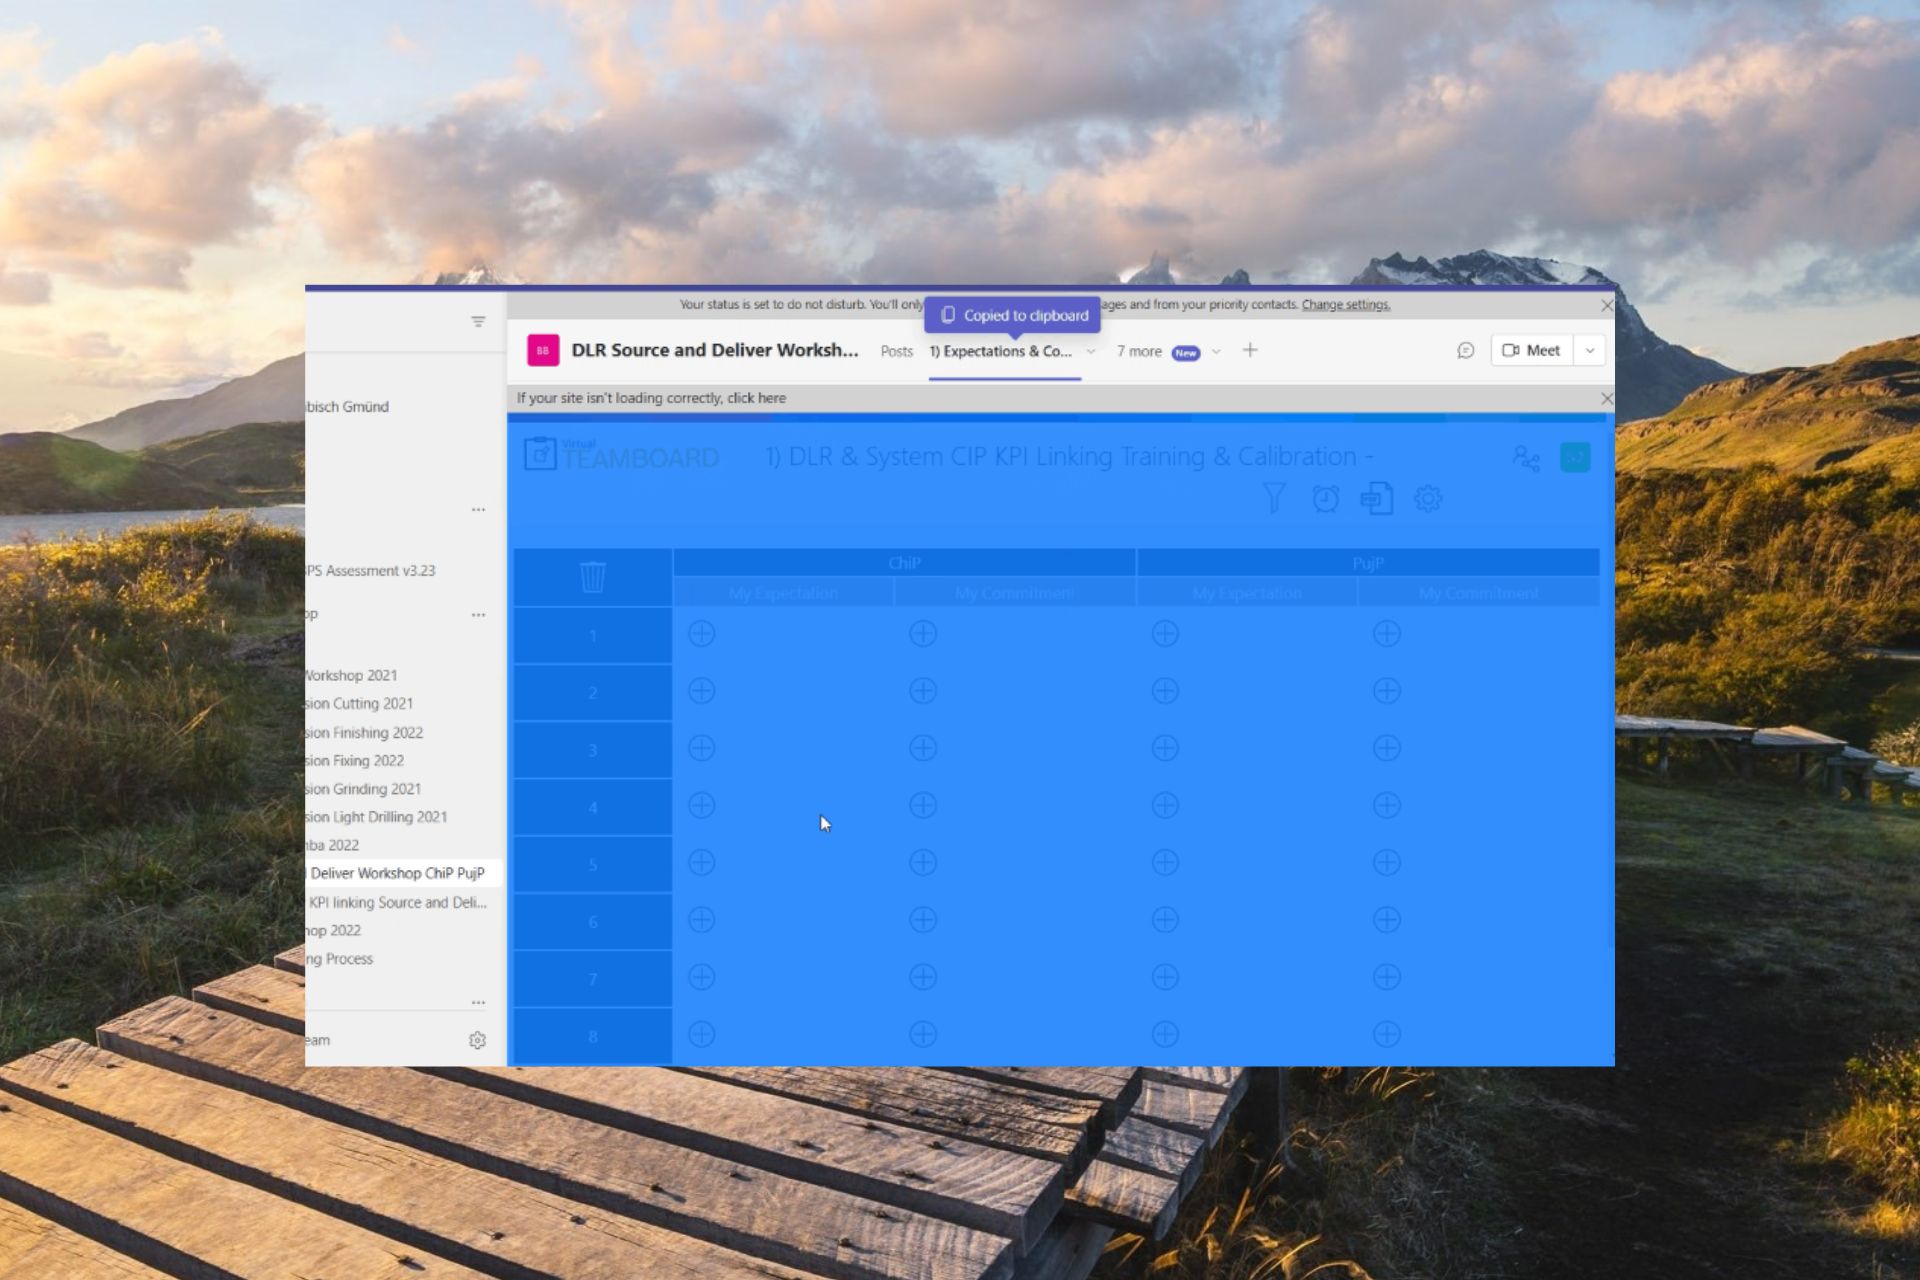Open the participants sharing icon in Teamboard
This screenshot has width=1920, height=1280.
tap(1526, 458)
